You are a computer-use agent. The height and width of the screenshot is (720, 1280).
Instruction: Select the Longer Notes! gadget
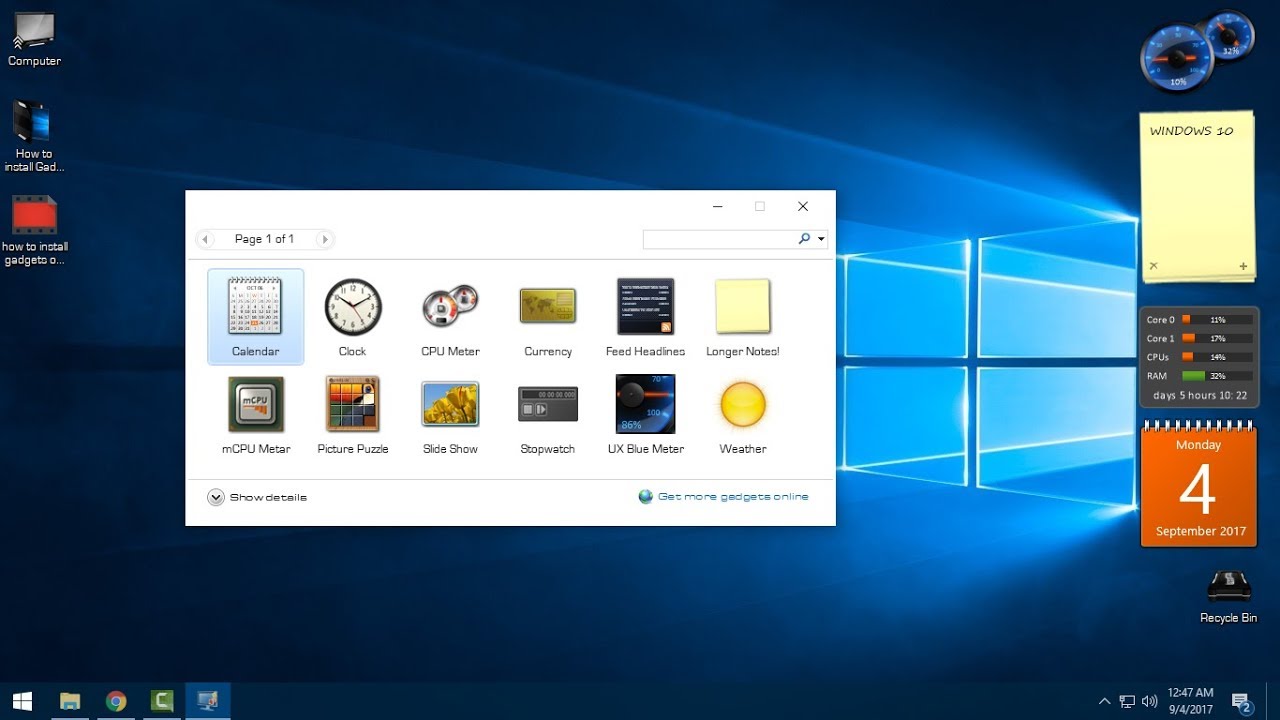(742, 316)
